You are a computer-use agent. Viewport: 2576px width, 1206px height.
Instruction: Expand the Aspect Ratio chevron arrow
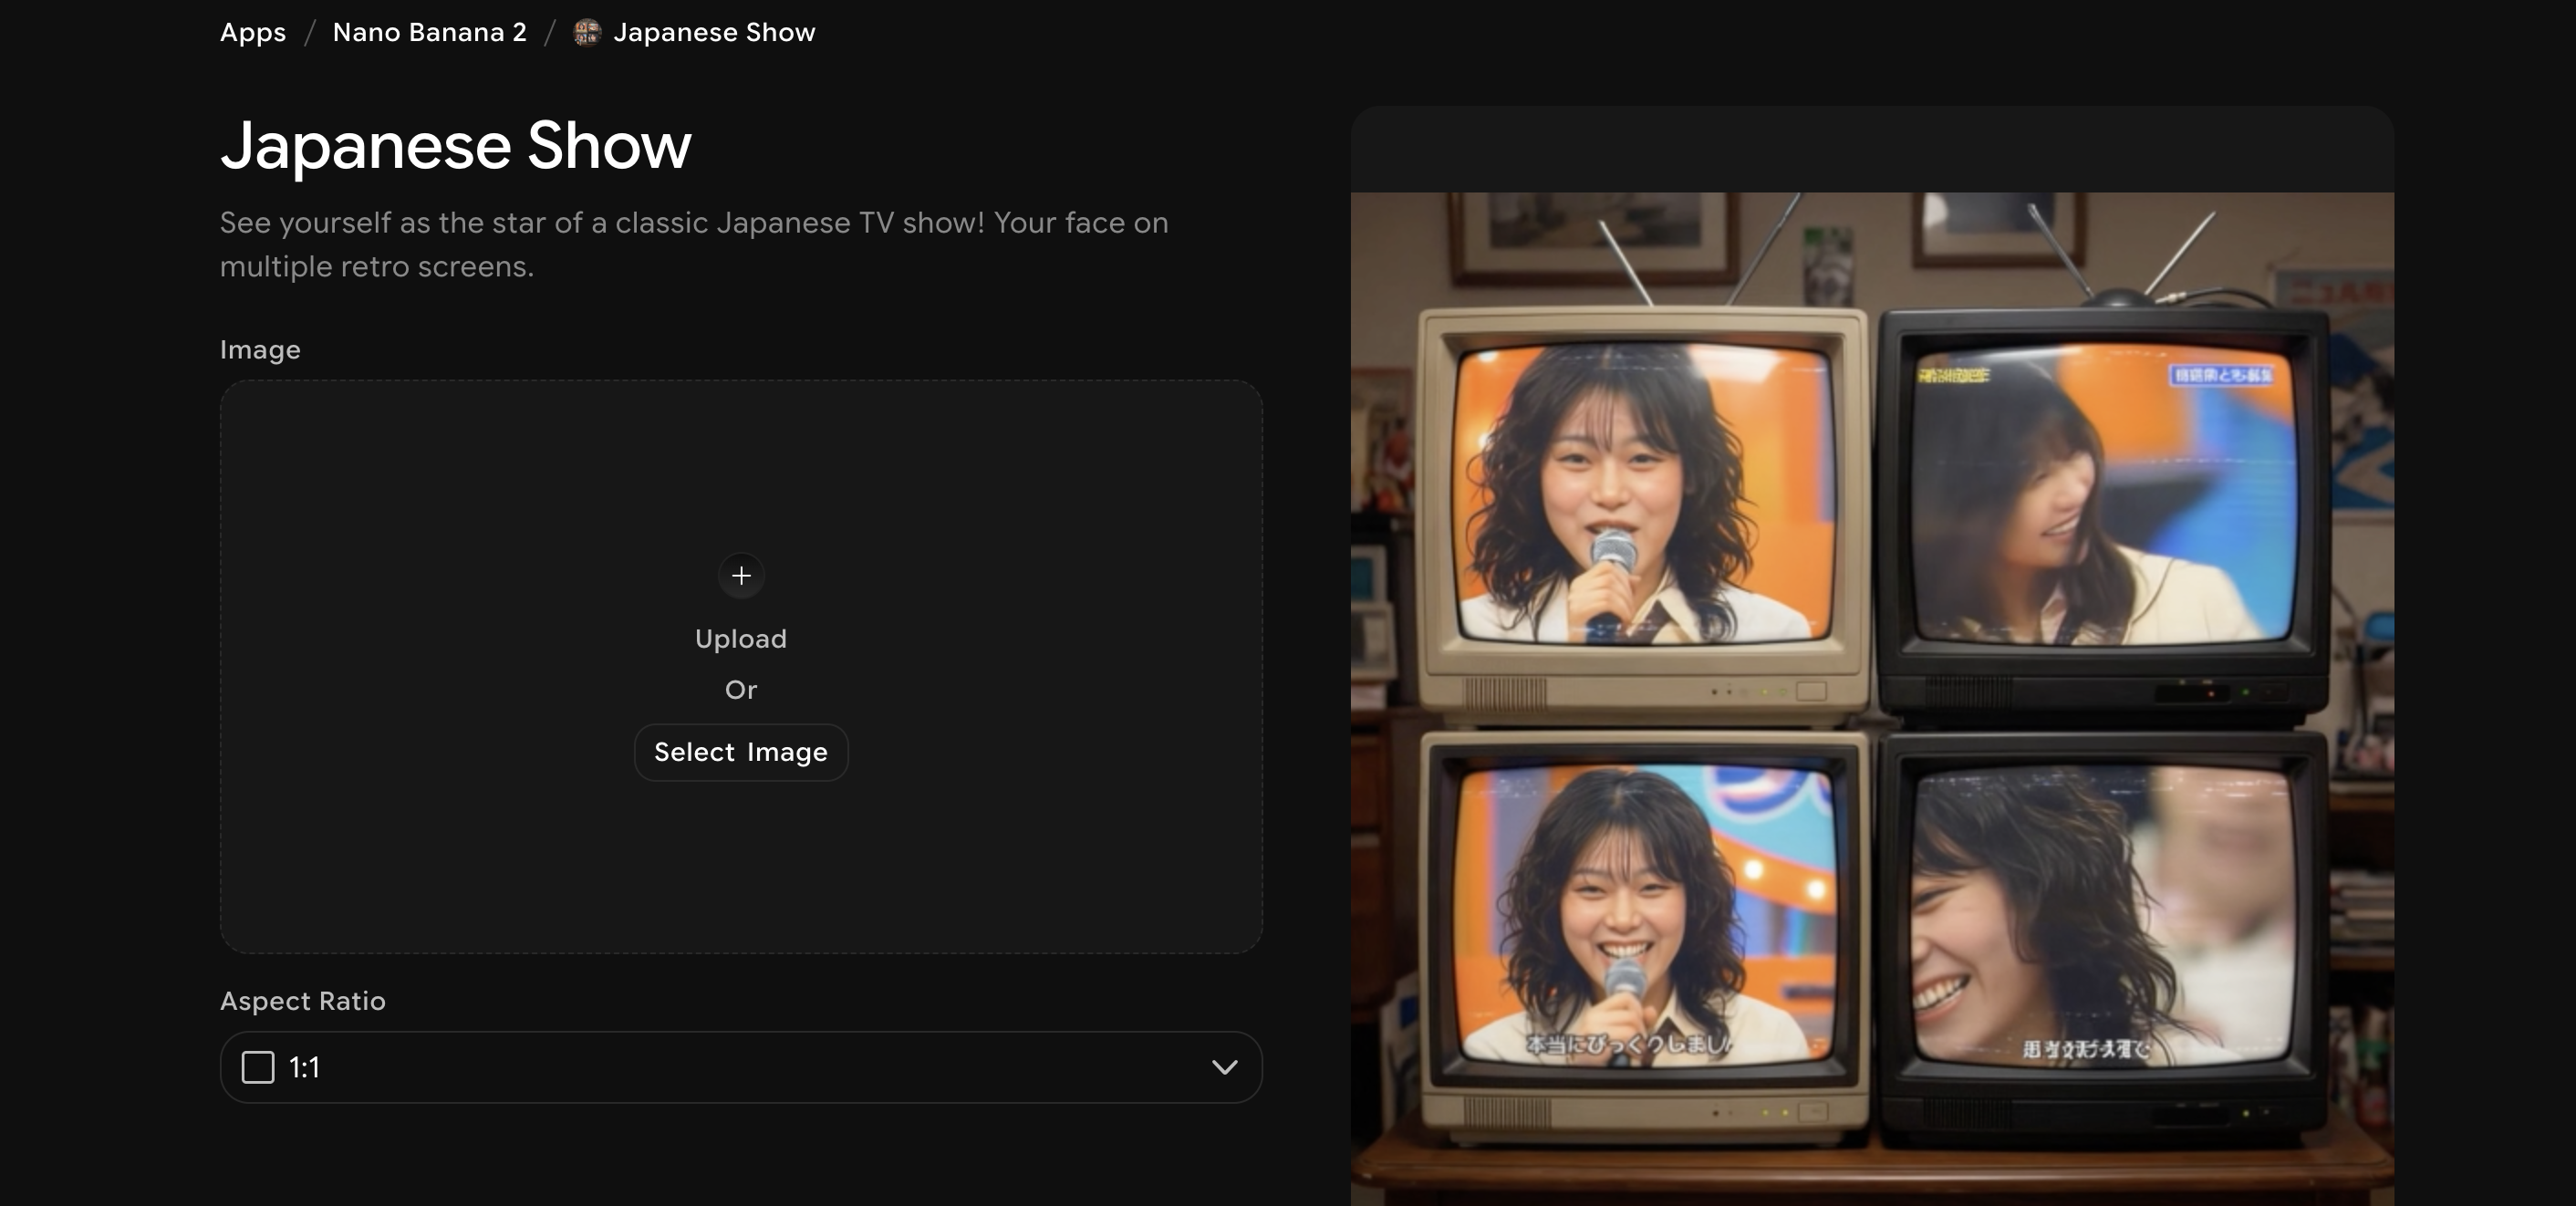point(1224,1067)
